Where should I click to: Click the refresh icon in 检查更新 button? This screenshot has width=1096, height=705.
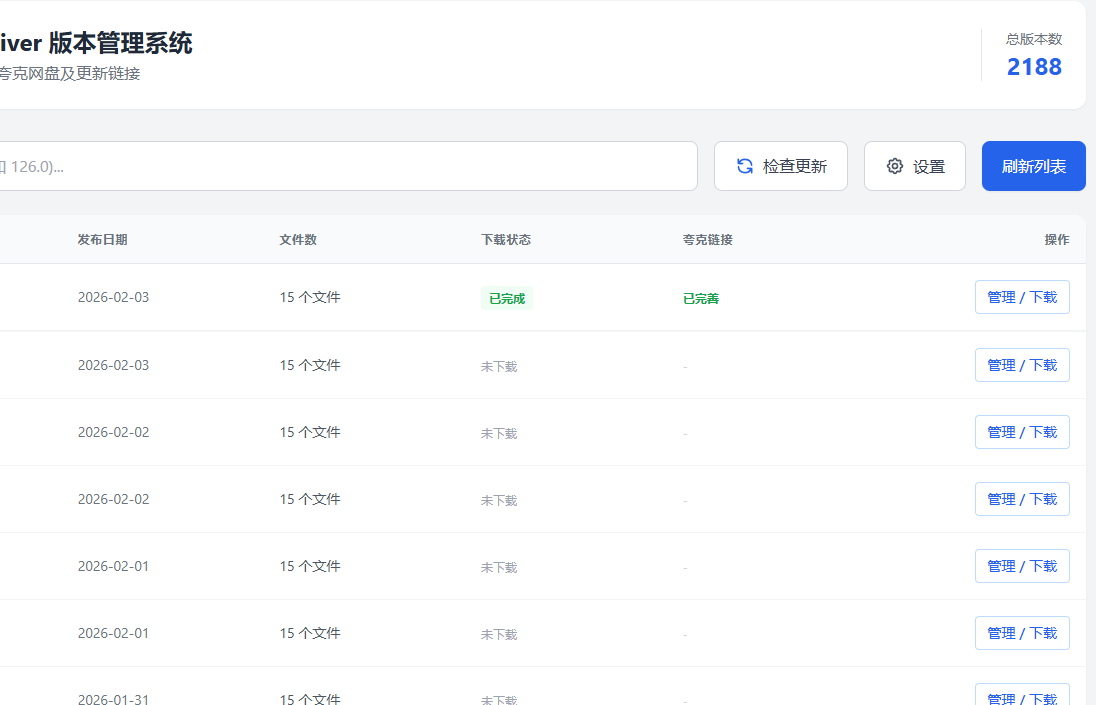tap(745, 166)
